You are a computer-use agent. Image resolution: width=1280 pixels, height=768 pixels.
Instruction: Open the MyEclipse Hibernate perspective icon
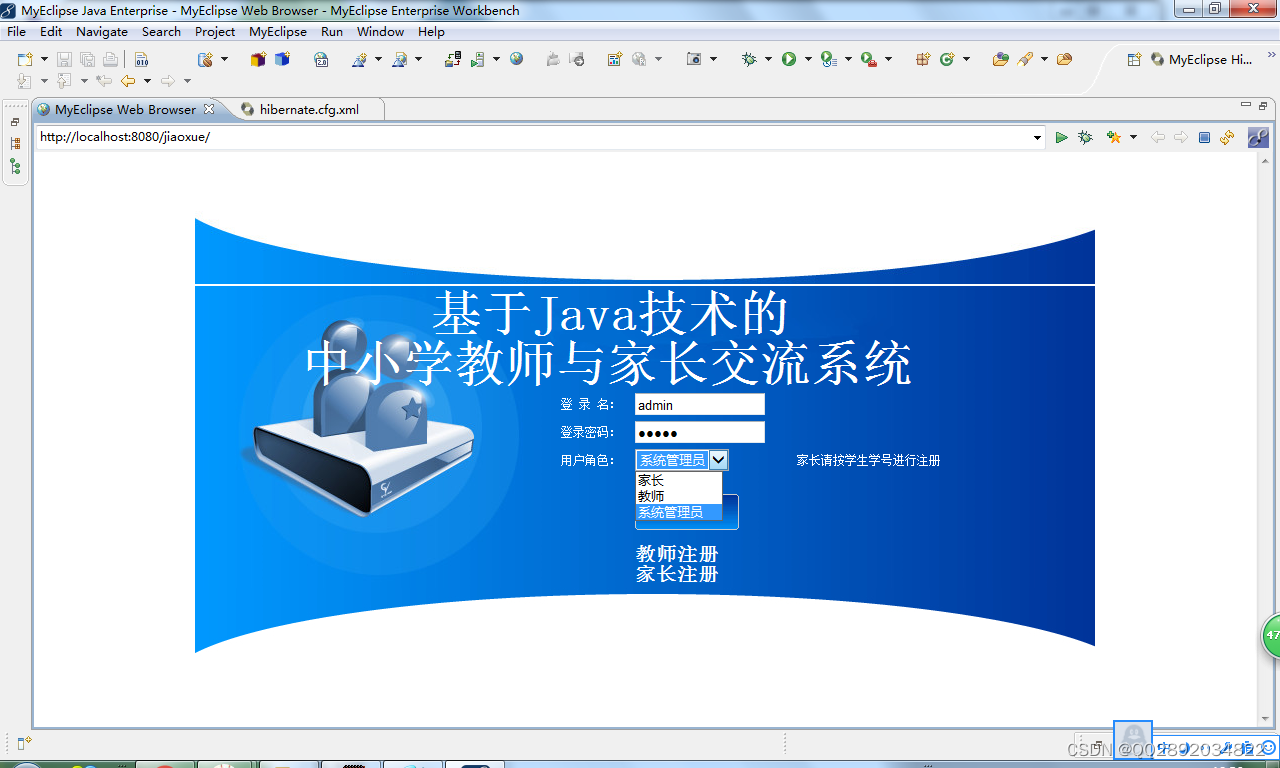1155,60
